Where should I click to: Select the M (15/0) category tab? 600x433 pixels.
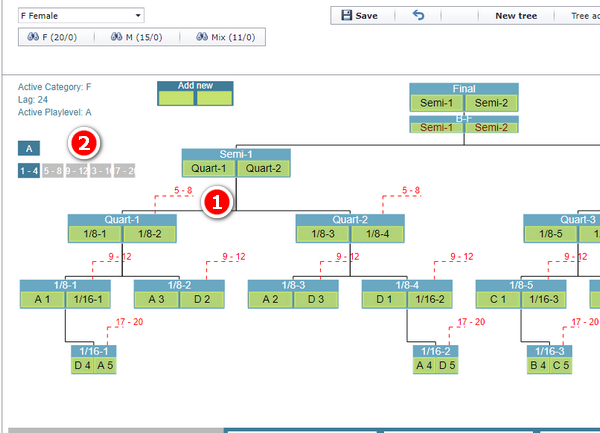point(137,37)
